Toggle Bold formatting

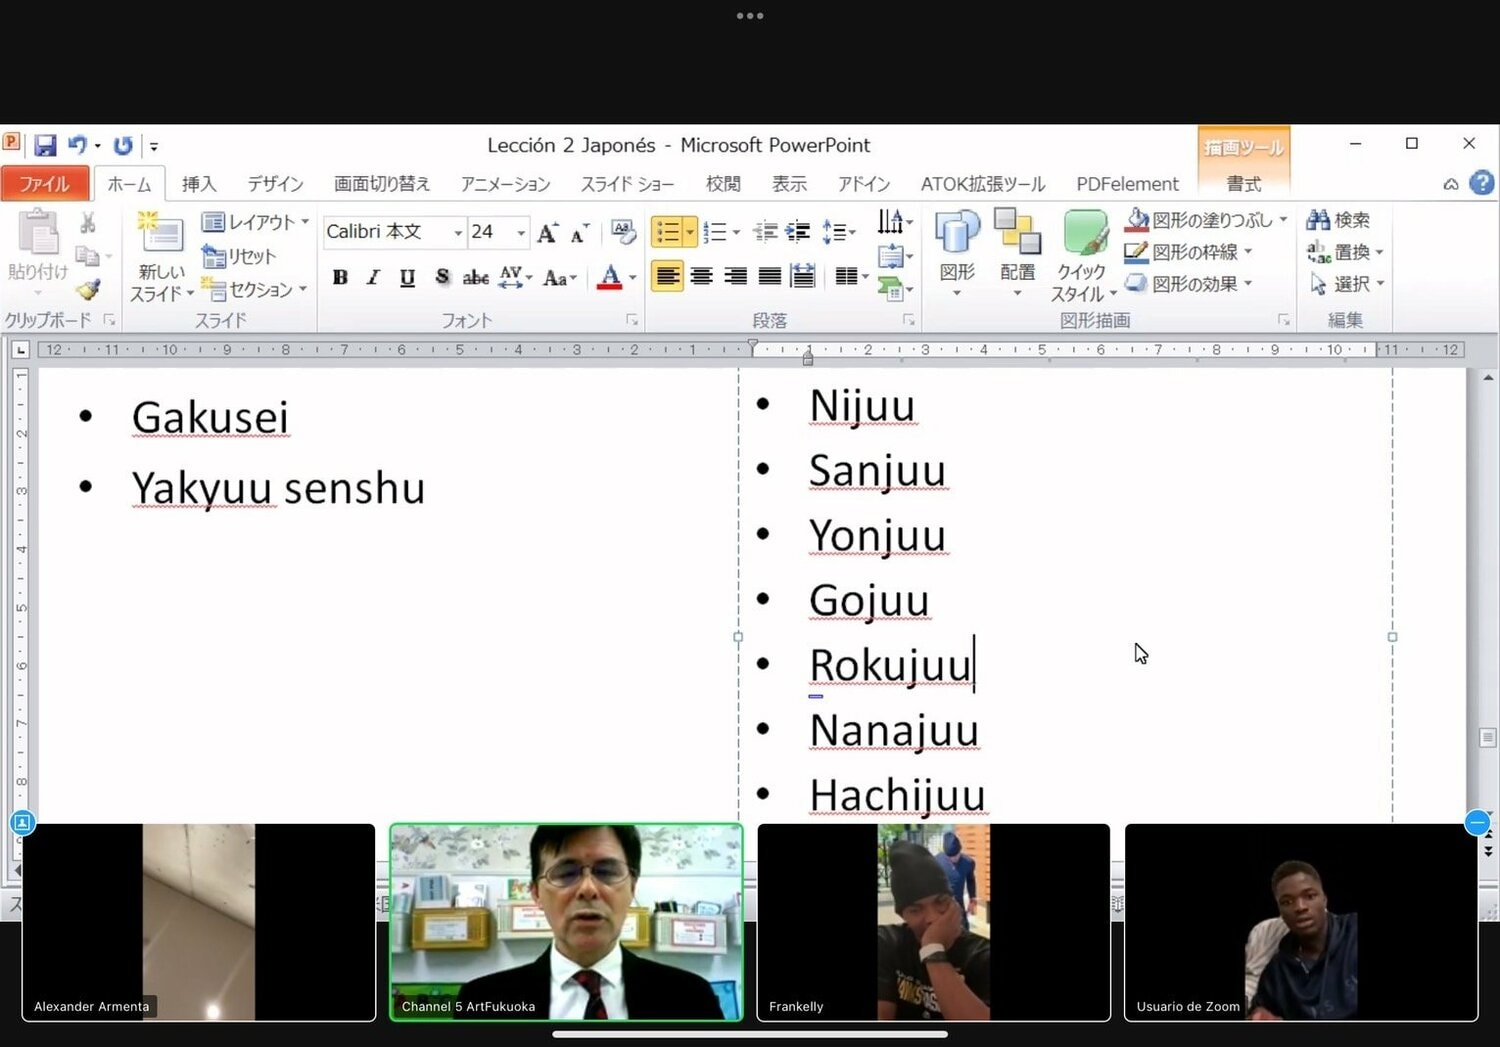click(340, 277)
